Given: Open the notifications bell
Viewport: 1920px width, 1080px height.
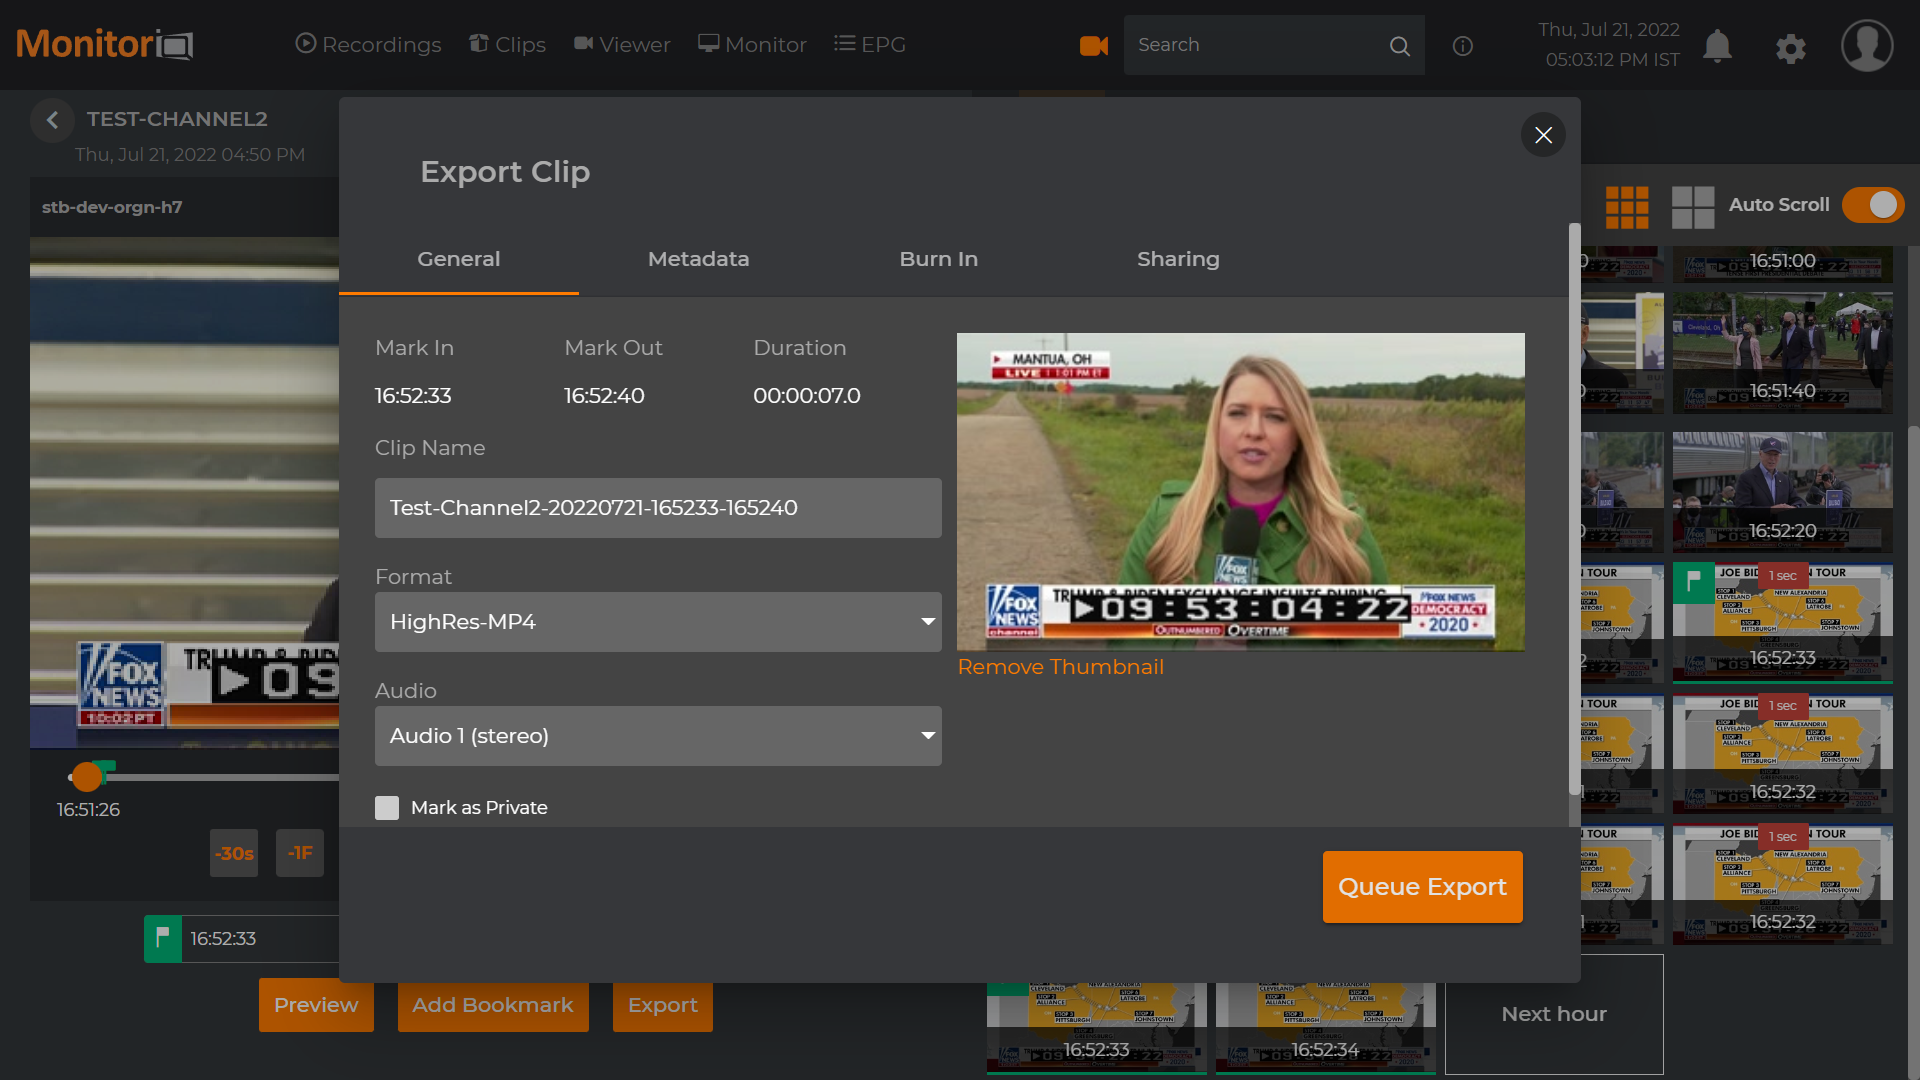Looking at the screenshot, I should (1717, 46).
